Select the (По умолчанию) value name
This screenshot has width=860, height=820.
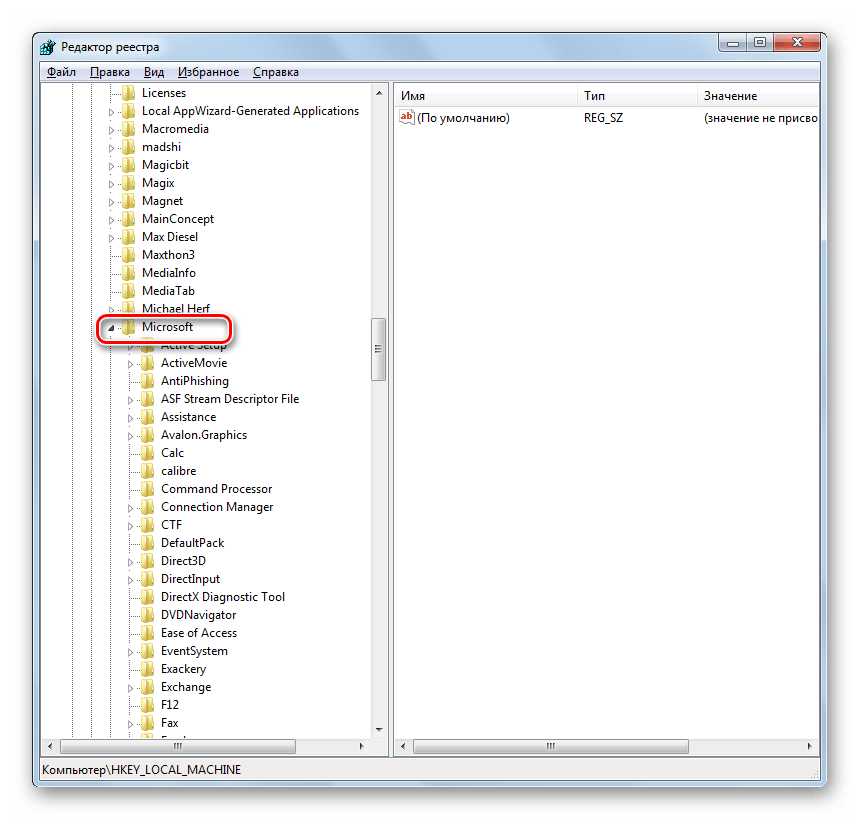pos(463,118)
